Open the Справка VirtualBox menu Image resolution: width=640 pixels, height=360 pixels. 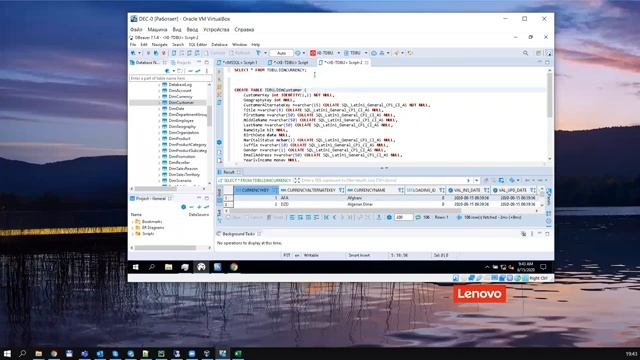[244, 29]
